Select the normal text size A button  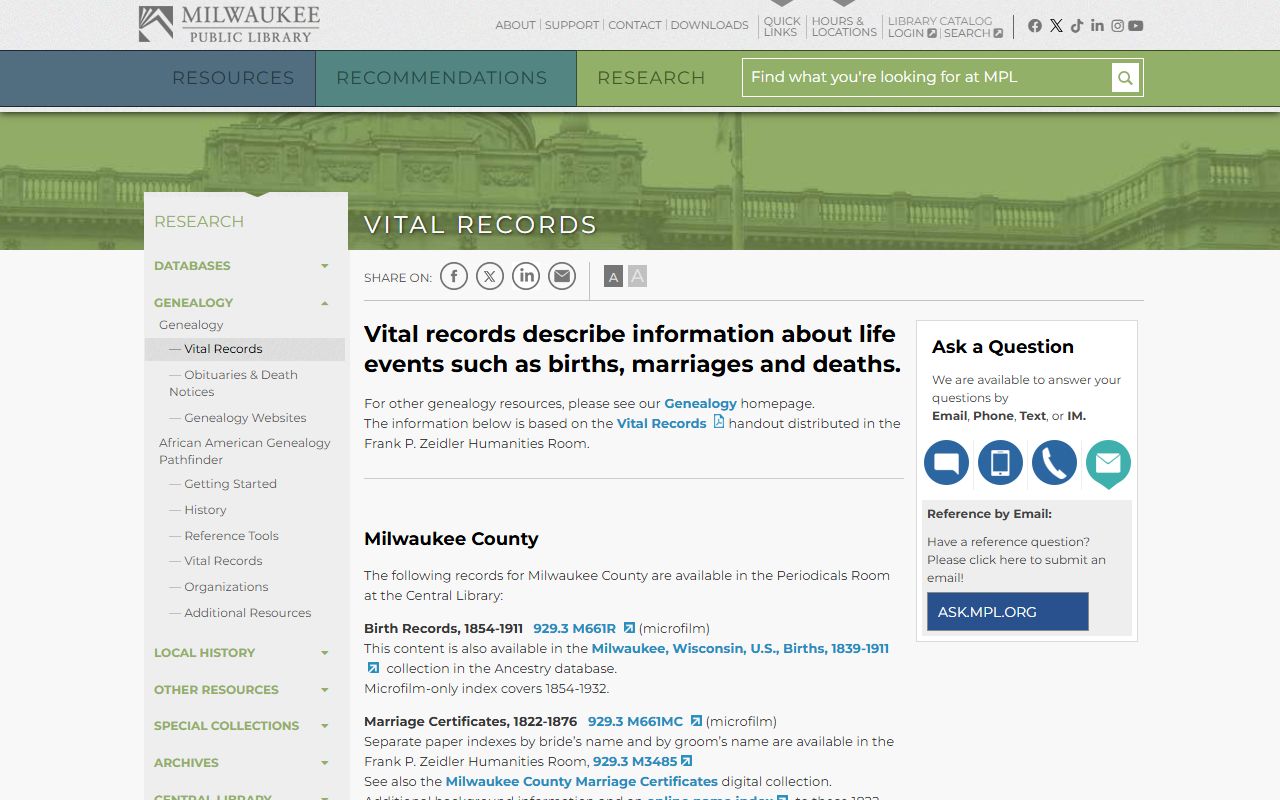pos(614,276)
